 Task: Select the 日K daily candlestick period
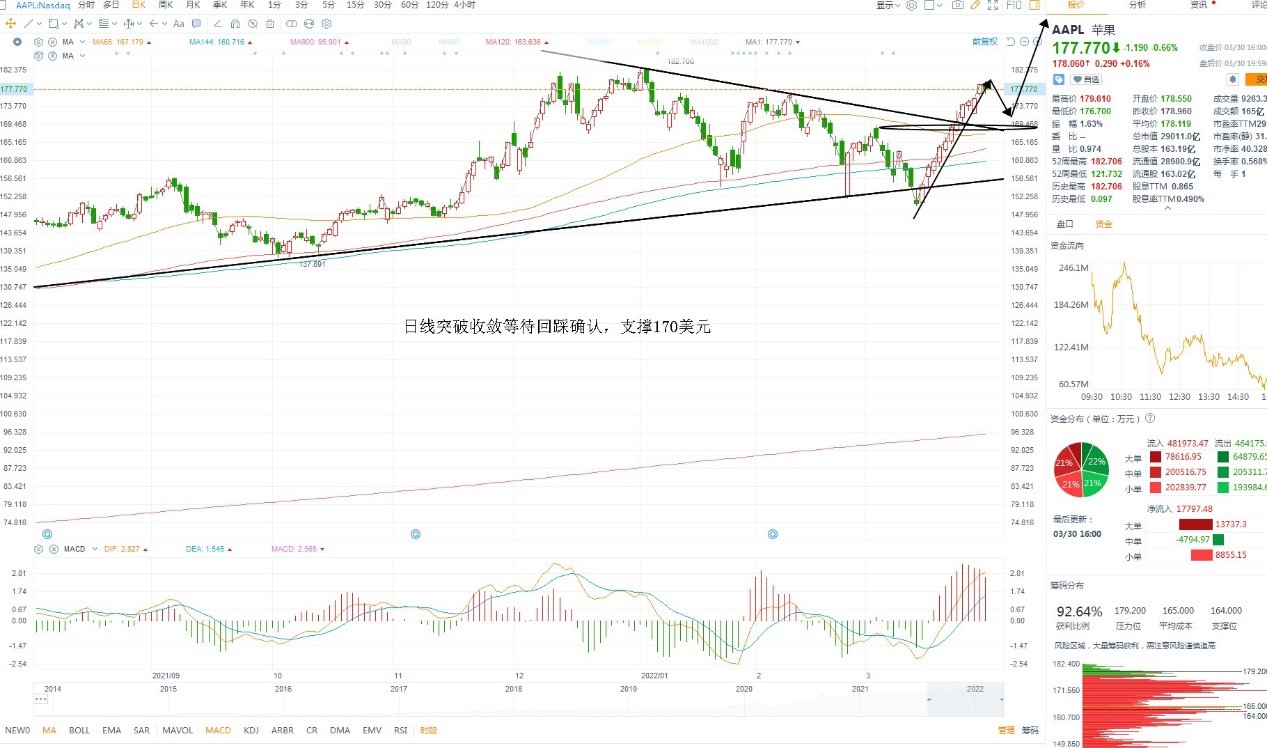click(139, 5)
